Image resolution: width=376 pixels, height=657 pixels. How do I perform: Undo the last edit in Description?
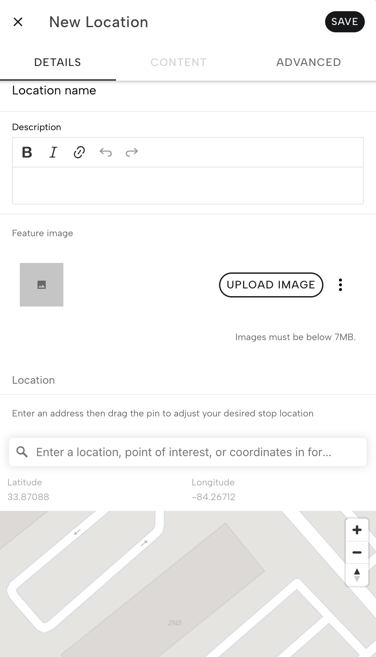(106, 152)
